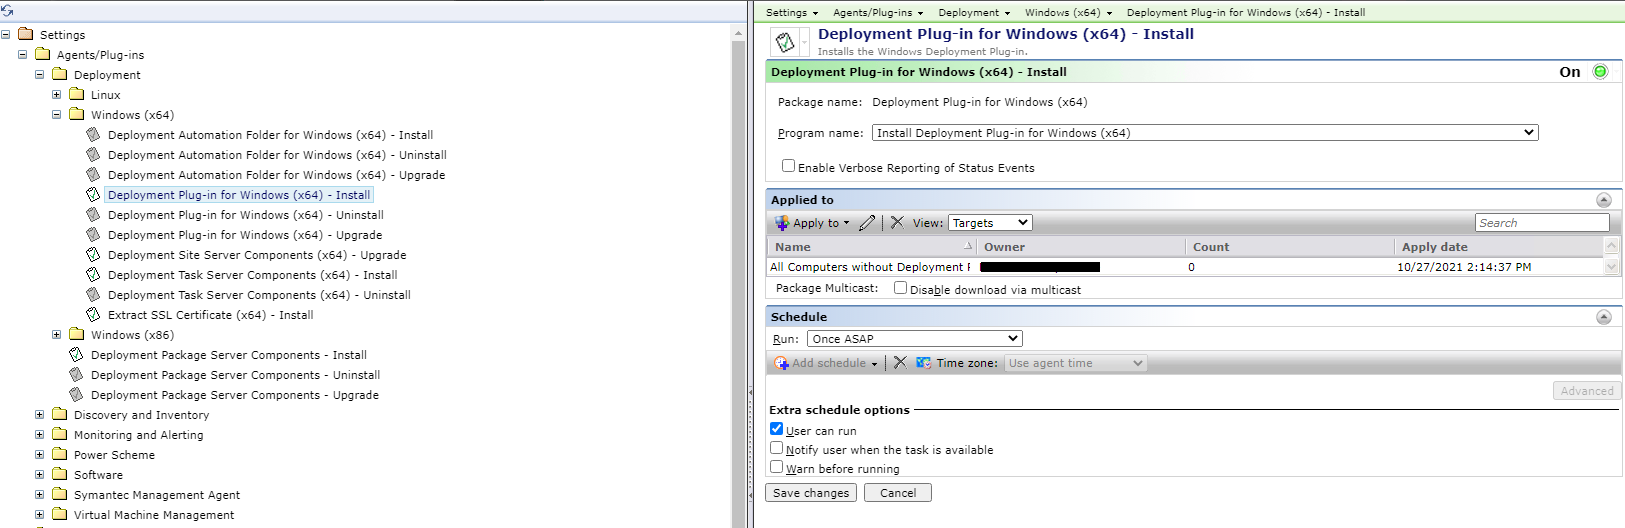
Task: Click the delete X icon in Applied to toolbar
Action: [x=897, y=223]
